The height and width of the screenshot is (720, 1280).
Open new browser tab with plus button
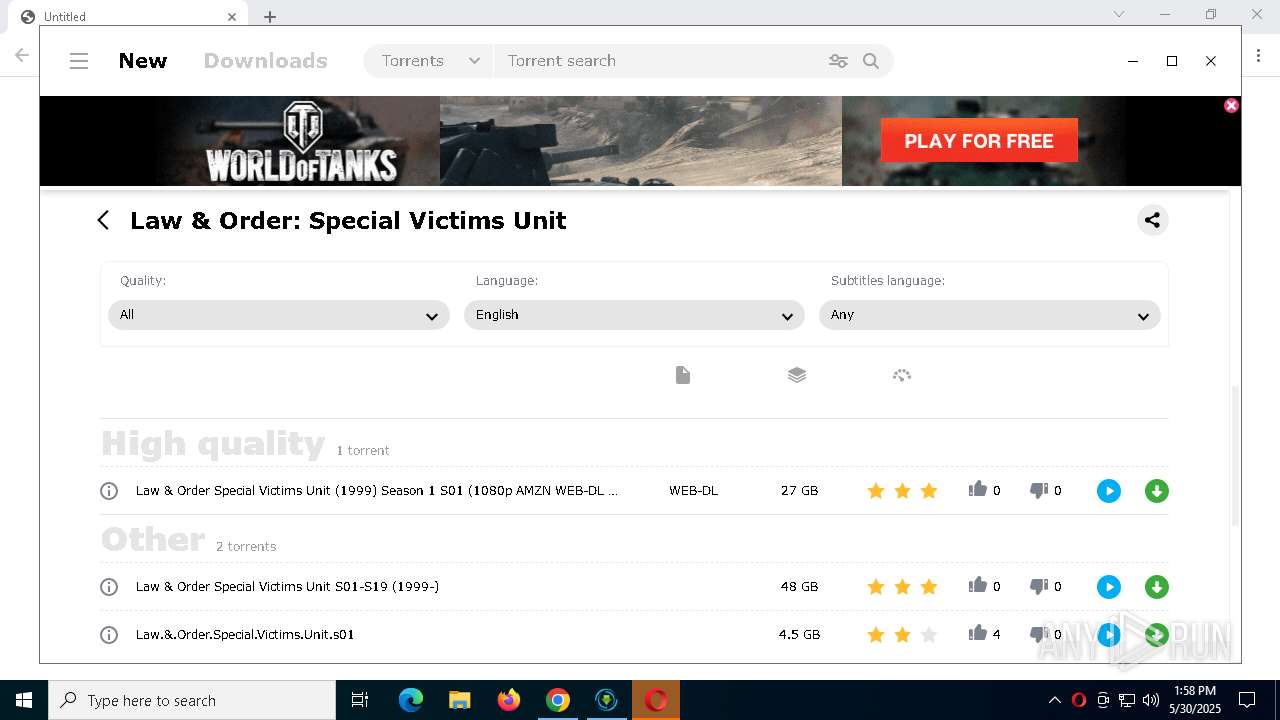[270, 16]
